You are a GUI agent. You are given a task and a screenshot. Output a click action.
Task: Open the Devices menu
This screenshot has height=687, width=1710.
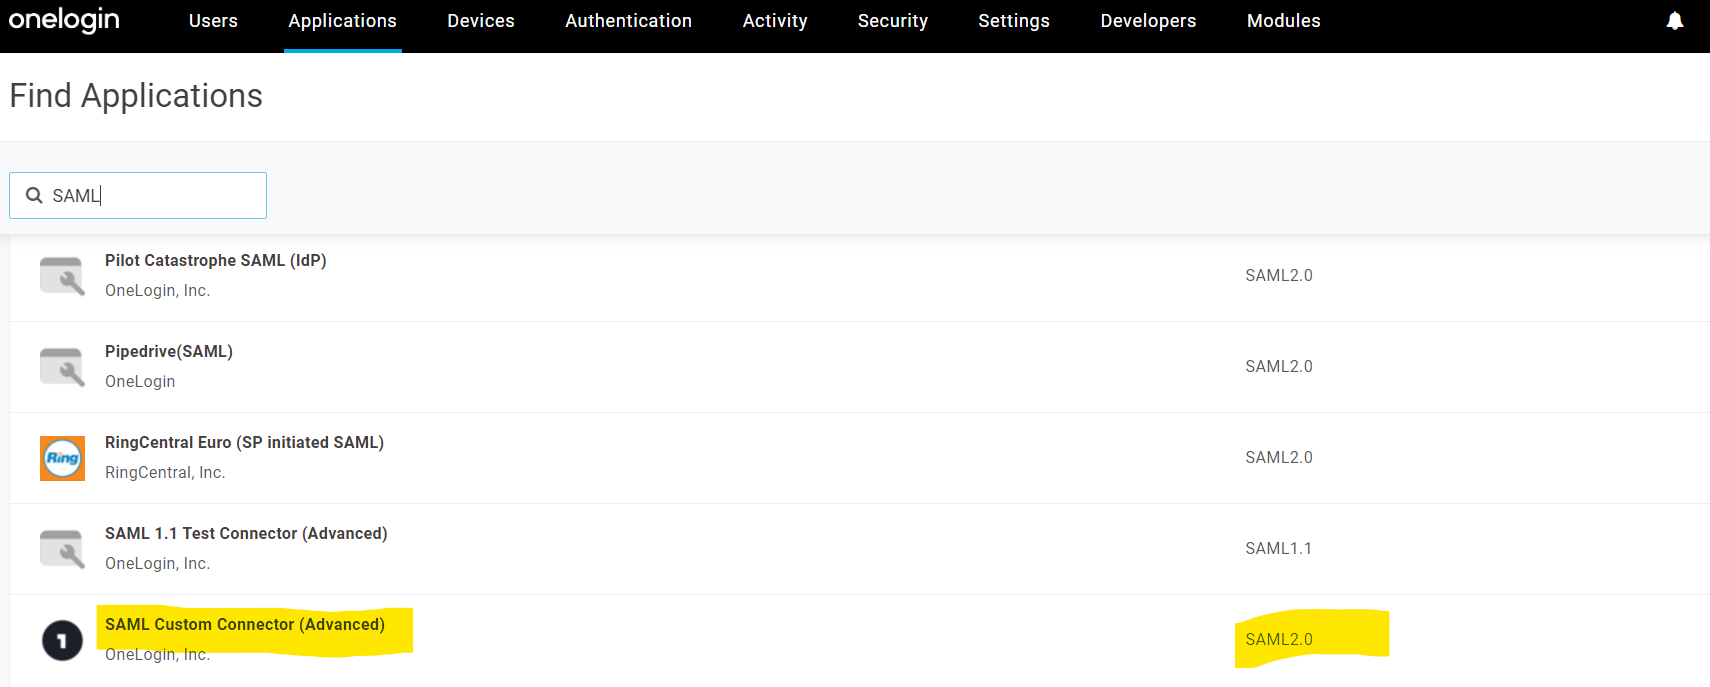pos(481,21)
